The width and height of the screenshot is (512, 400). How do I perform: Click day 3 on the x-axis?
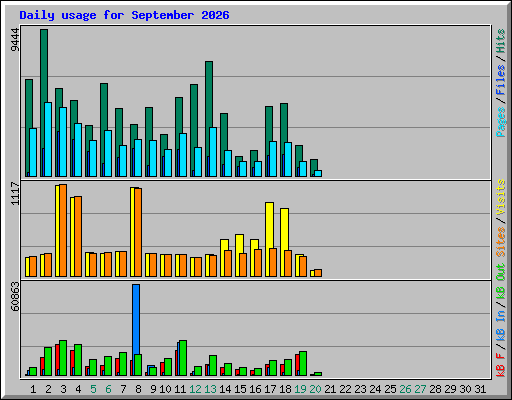tap(63, 389)
